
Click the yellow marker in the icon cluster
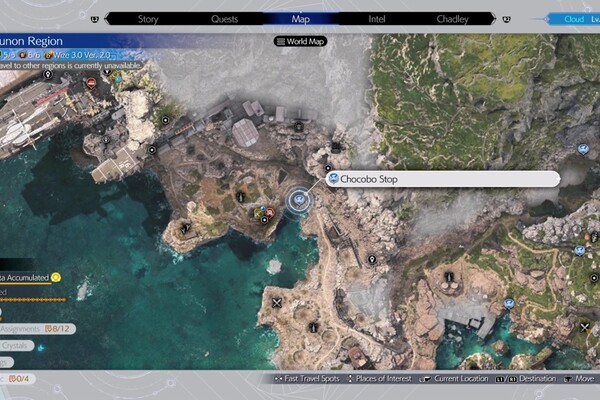point(258,212)
